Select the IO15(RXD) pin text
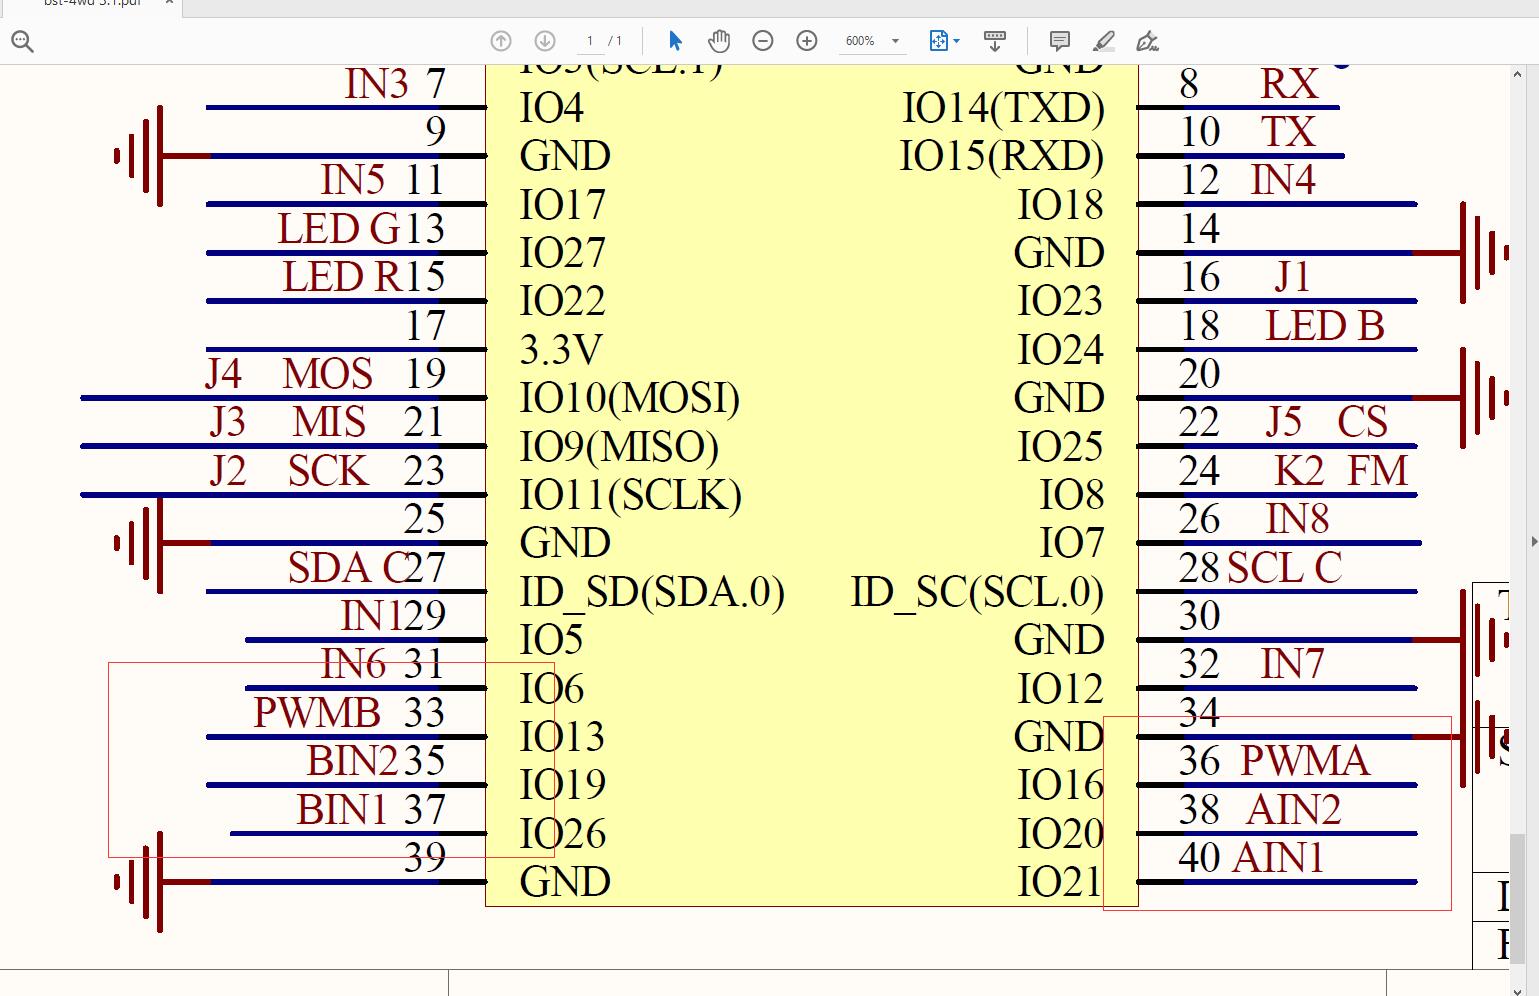The height and width of the screenshot is (996, 1539). [1002, 156]
